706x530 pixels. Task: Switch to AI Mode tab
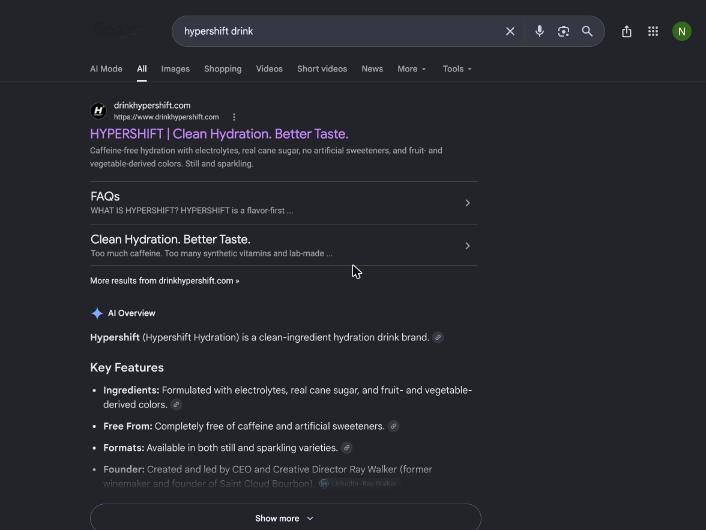pos(106,69)
